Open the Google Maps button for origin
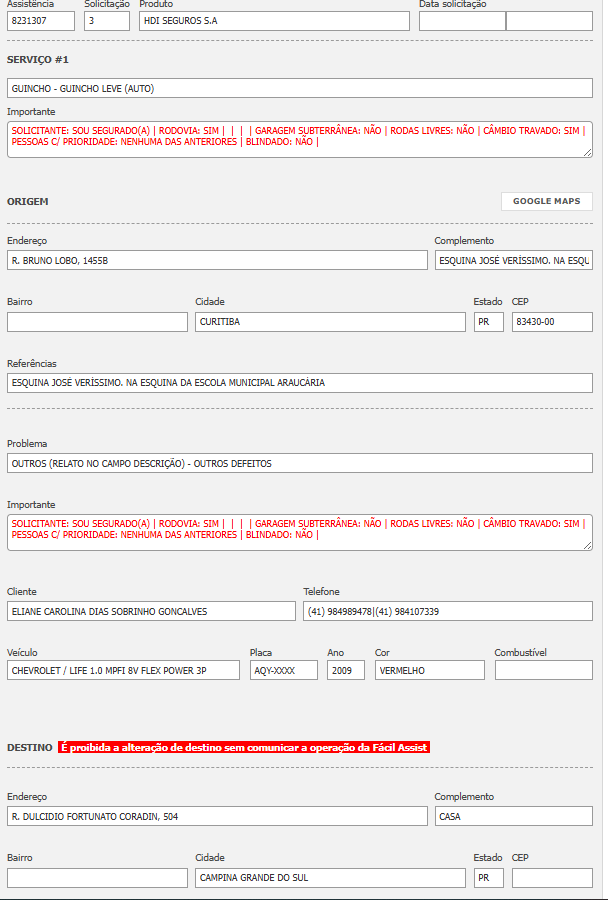Image resolution: width=608 pixels, height=900 pixels. coord(547,201)
